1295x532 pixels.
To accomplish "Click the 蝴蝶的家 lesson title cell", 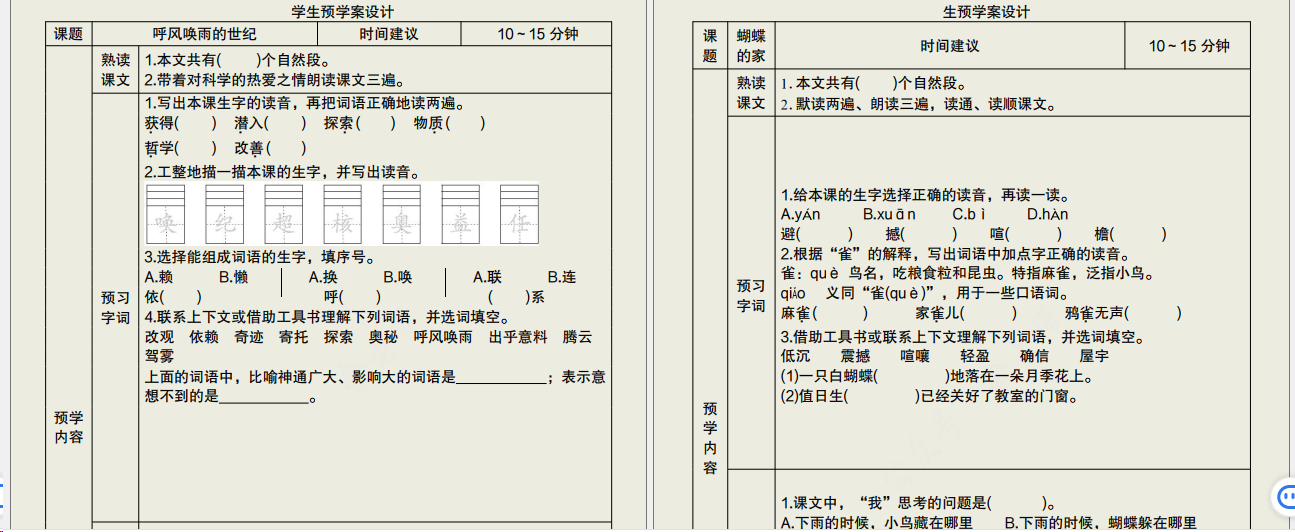I will click(x=750, y=46).
